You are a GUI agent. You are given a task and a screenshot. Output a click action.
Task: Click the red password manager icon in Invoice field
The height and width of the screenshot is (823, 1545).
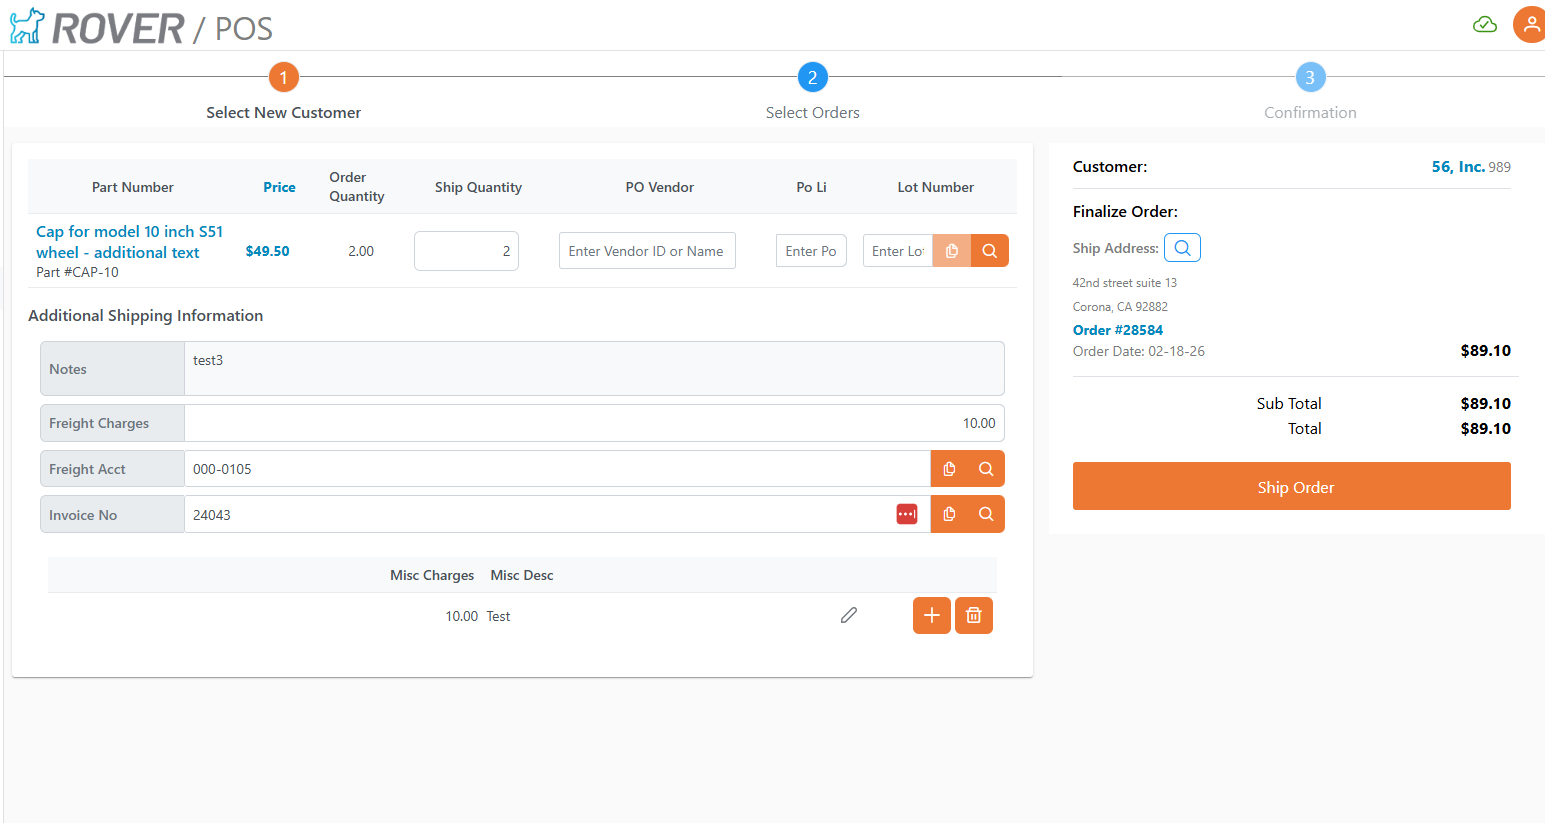907,514
